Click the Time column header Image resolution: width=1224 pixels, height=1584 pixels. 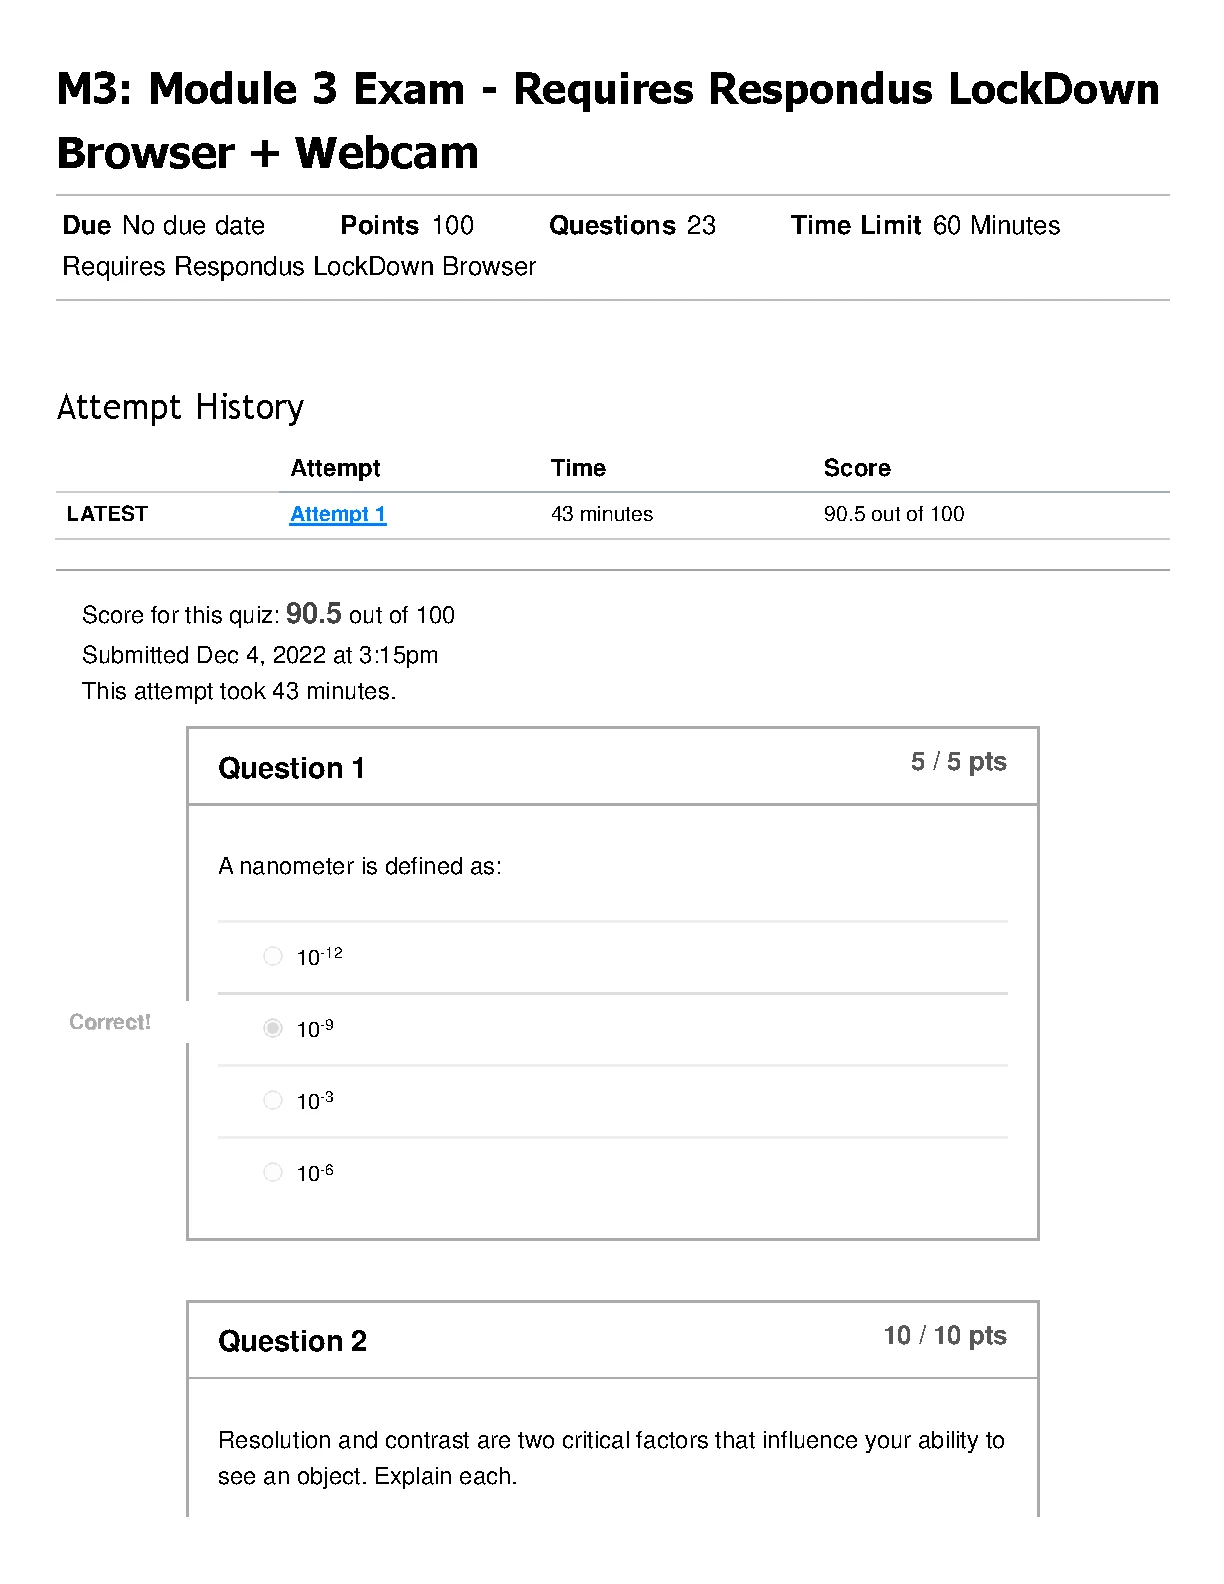coord(578,468)
